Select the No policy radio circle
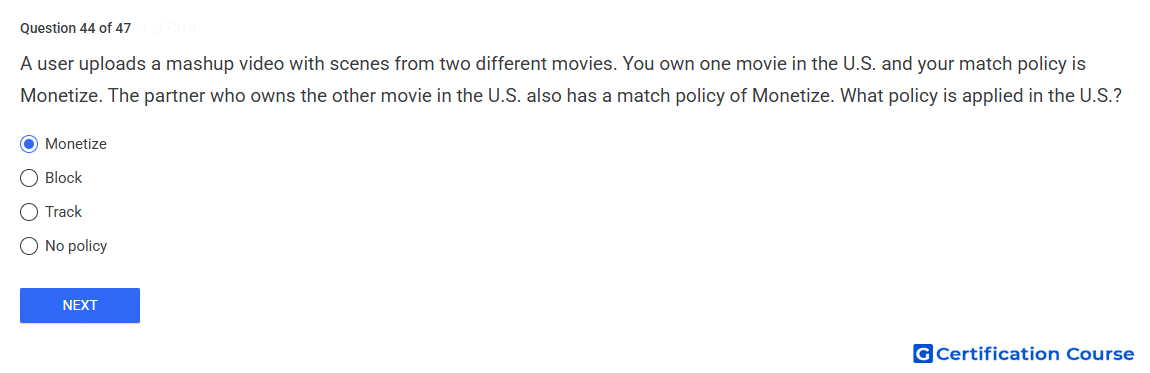Screen dimensions: 1150x373 (29, 246)
